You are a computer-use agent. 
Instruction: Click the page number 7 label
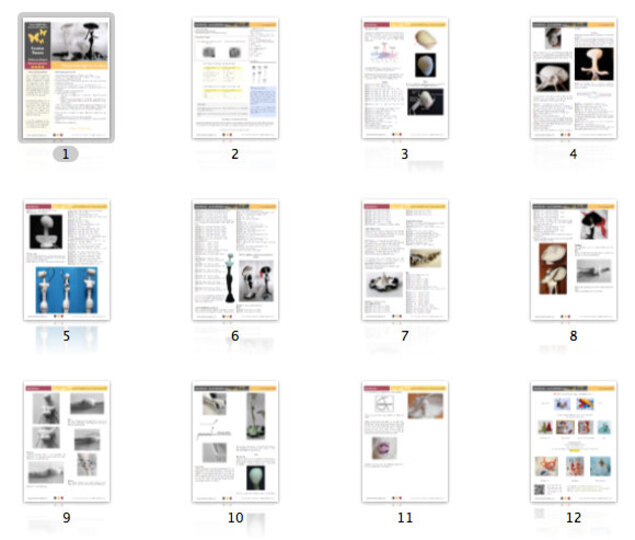coord(404,336)
